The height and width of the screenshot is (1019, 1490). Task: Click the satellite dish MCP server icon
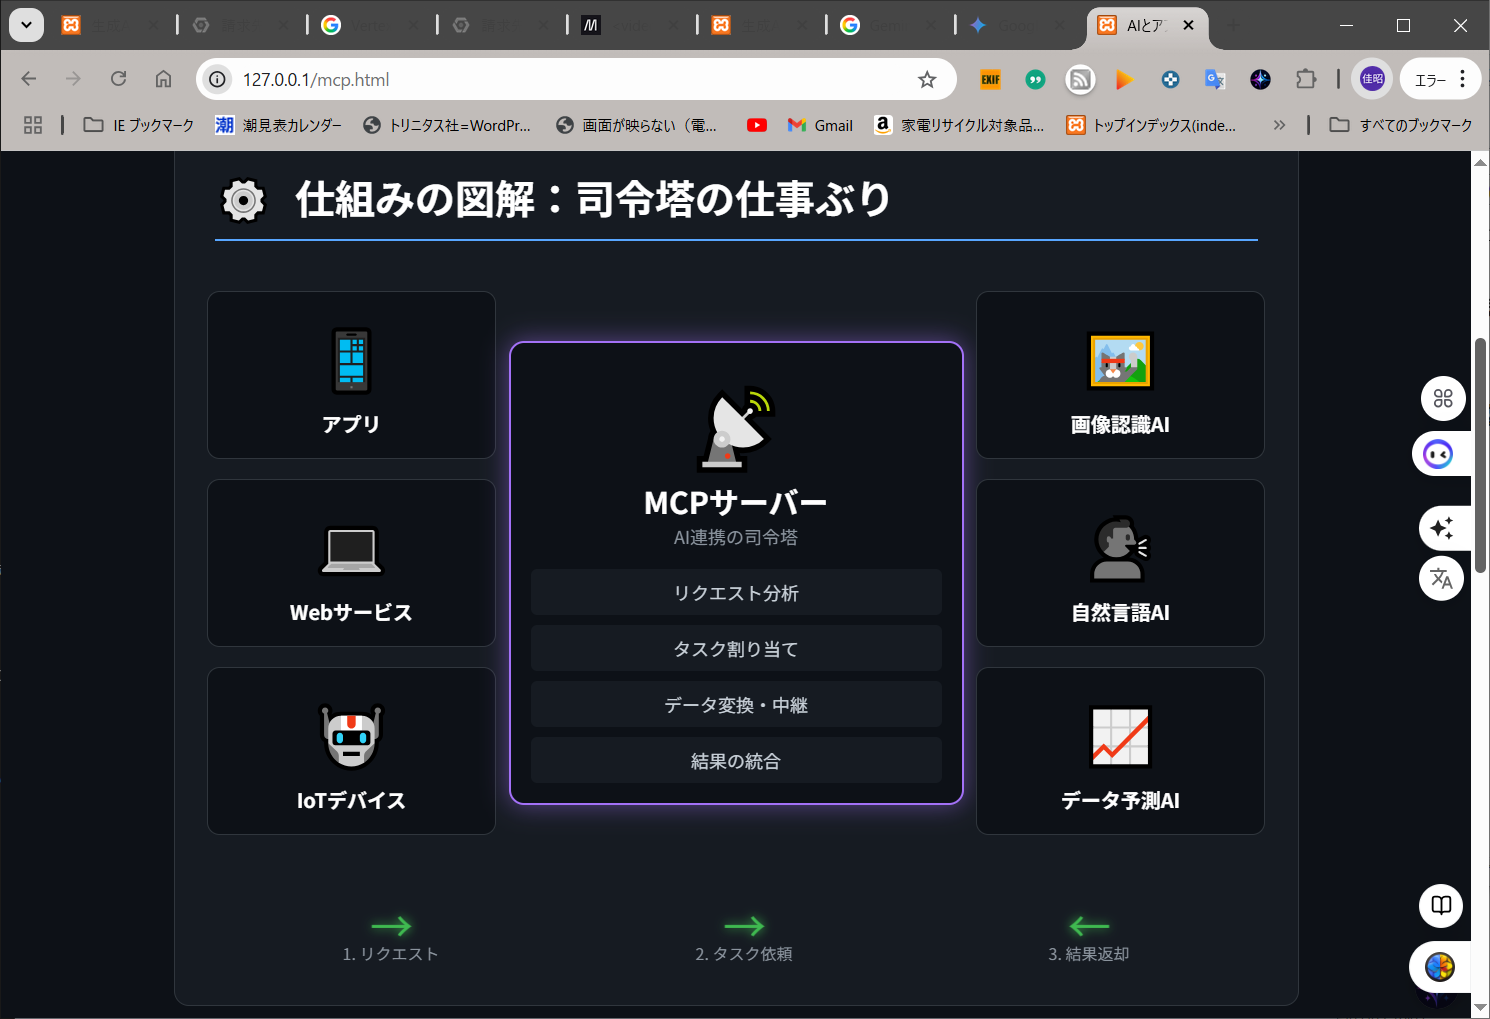click(736, 429)
